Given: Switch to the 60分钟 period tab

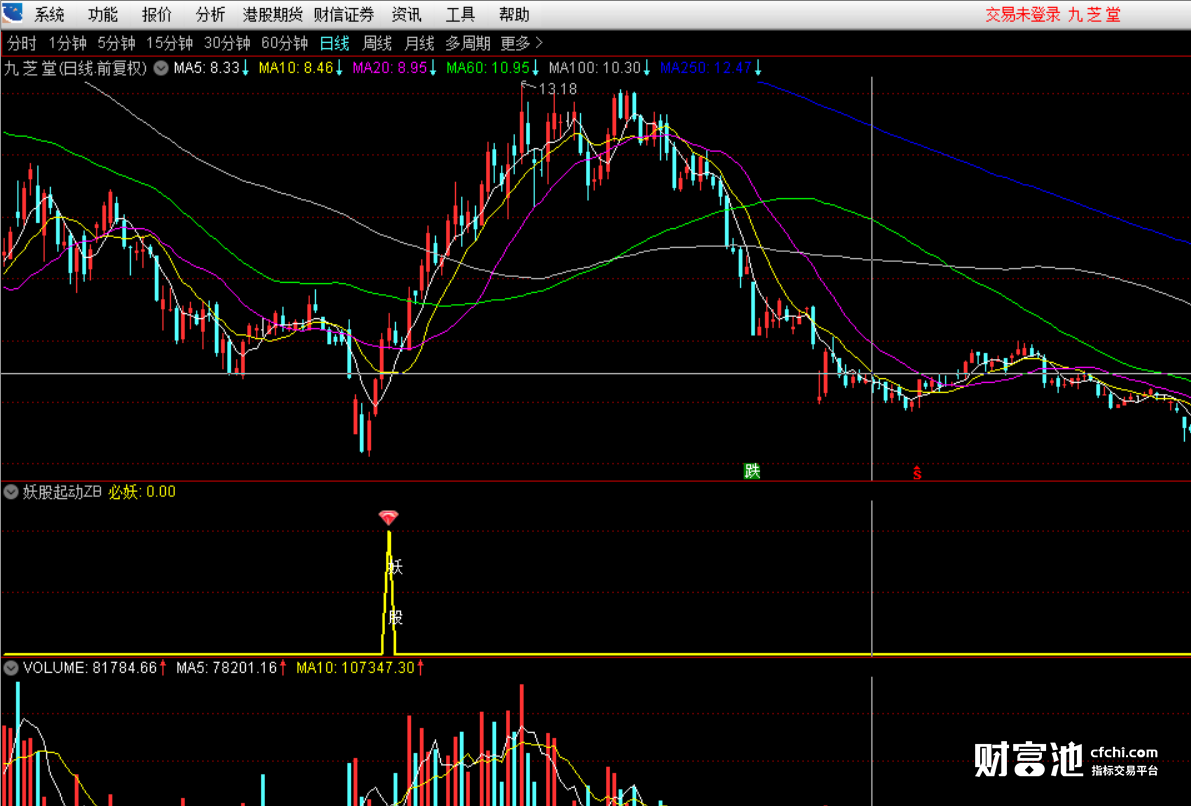Looking at the screenshot, I should (x=285, y=43).
